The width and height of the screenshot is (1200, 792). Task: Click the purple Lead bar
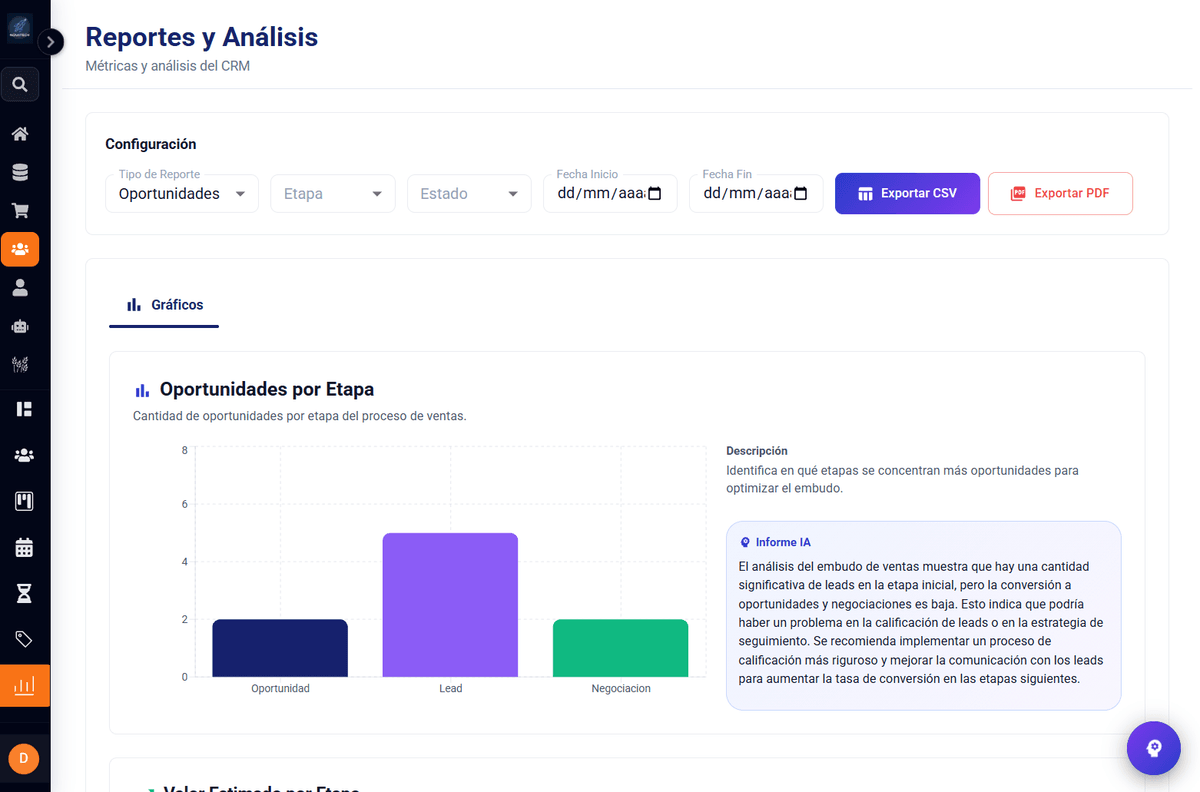[450, 605]
